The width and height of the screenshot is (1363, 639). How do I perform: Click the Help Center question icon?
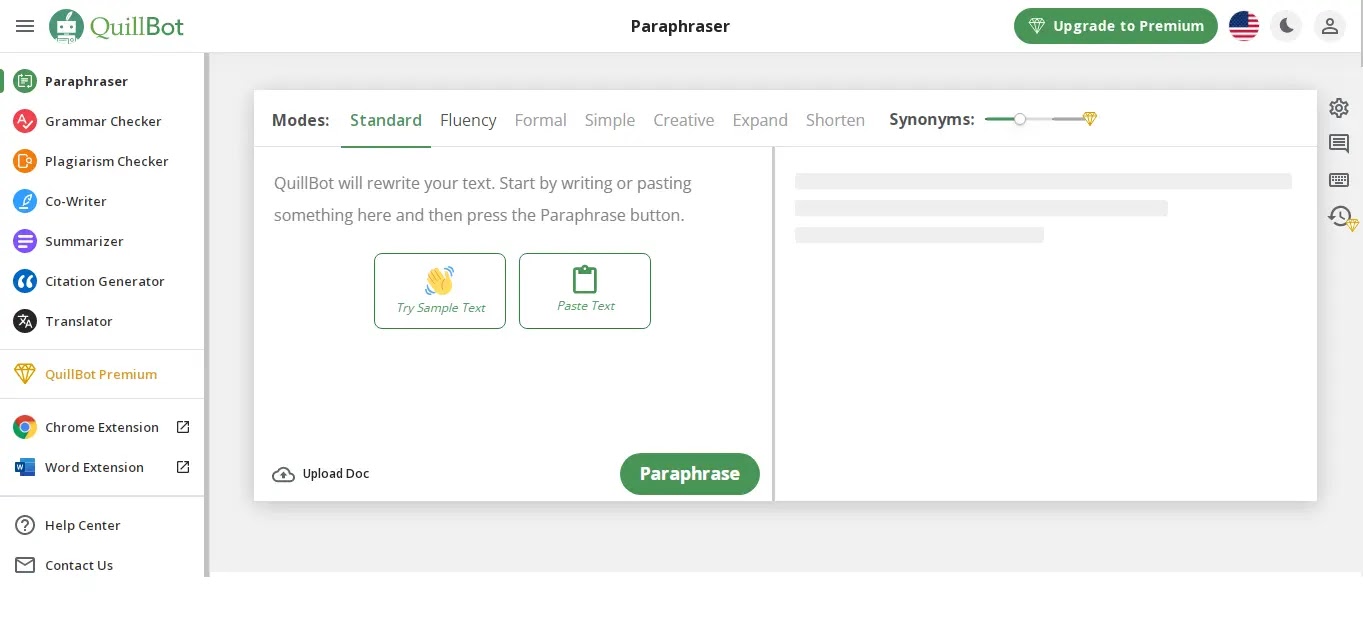[25, 525]
